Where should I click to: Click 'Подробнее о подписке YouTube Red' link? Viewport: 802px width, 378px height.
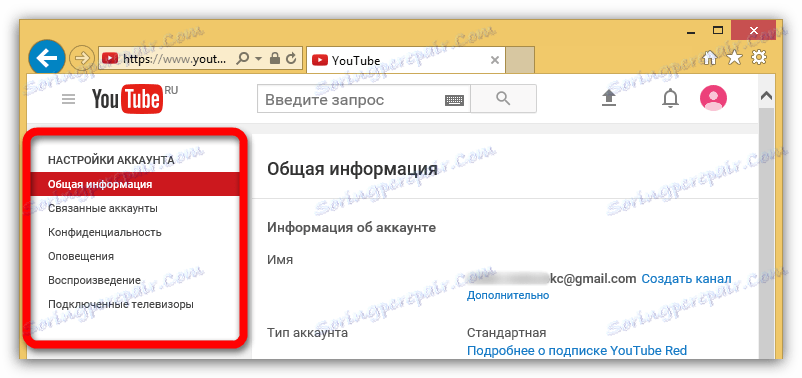pyautogui.click(x=577, y=351)
